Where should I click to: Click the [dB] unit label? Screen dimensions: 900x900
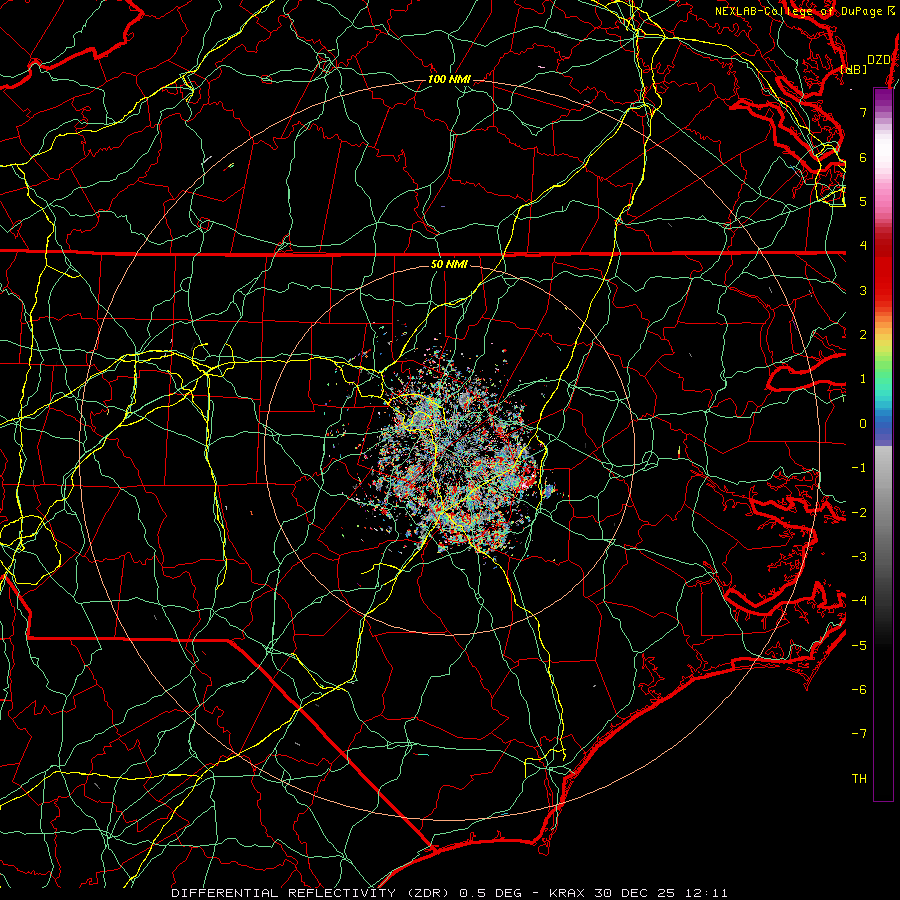point(854,69)
